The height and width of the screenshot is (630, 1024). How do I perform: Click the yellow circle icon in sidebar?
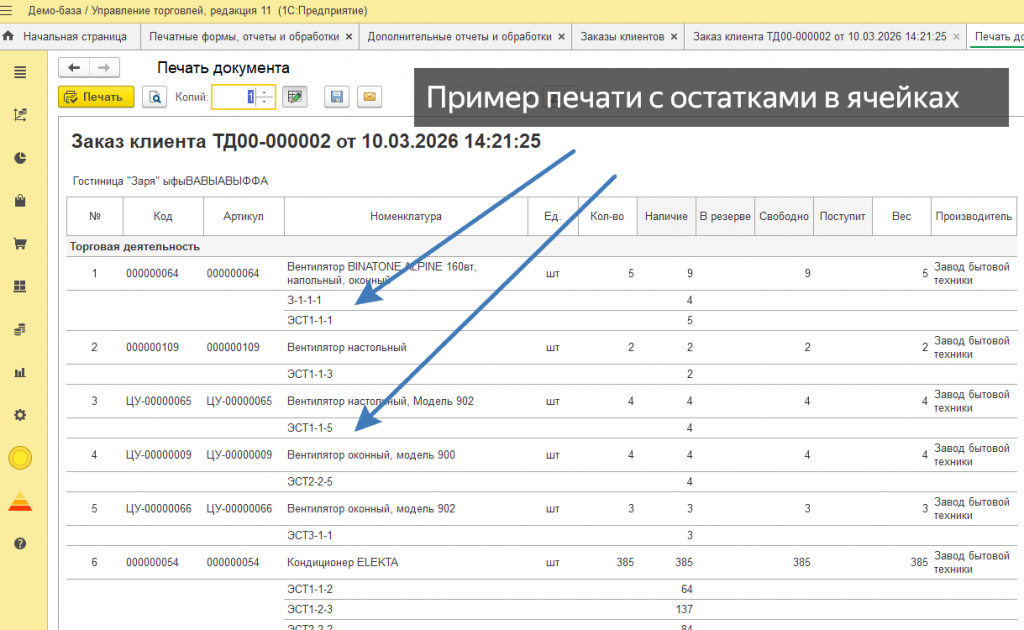20,458
